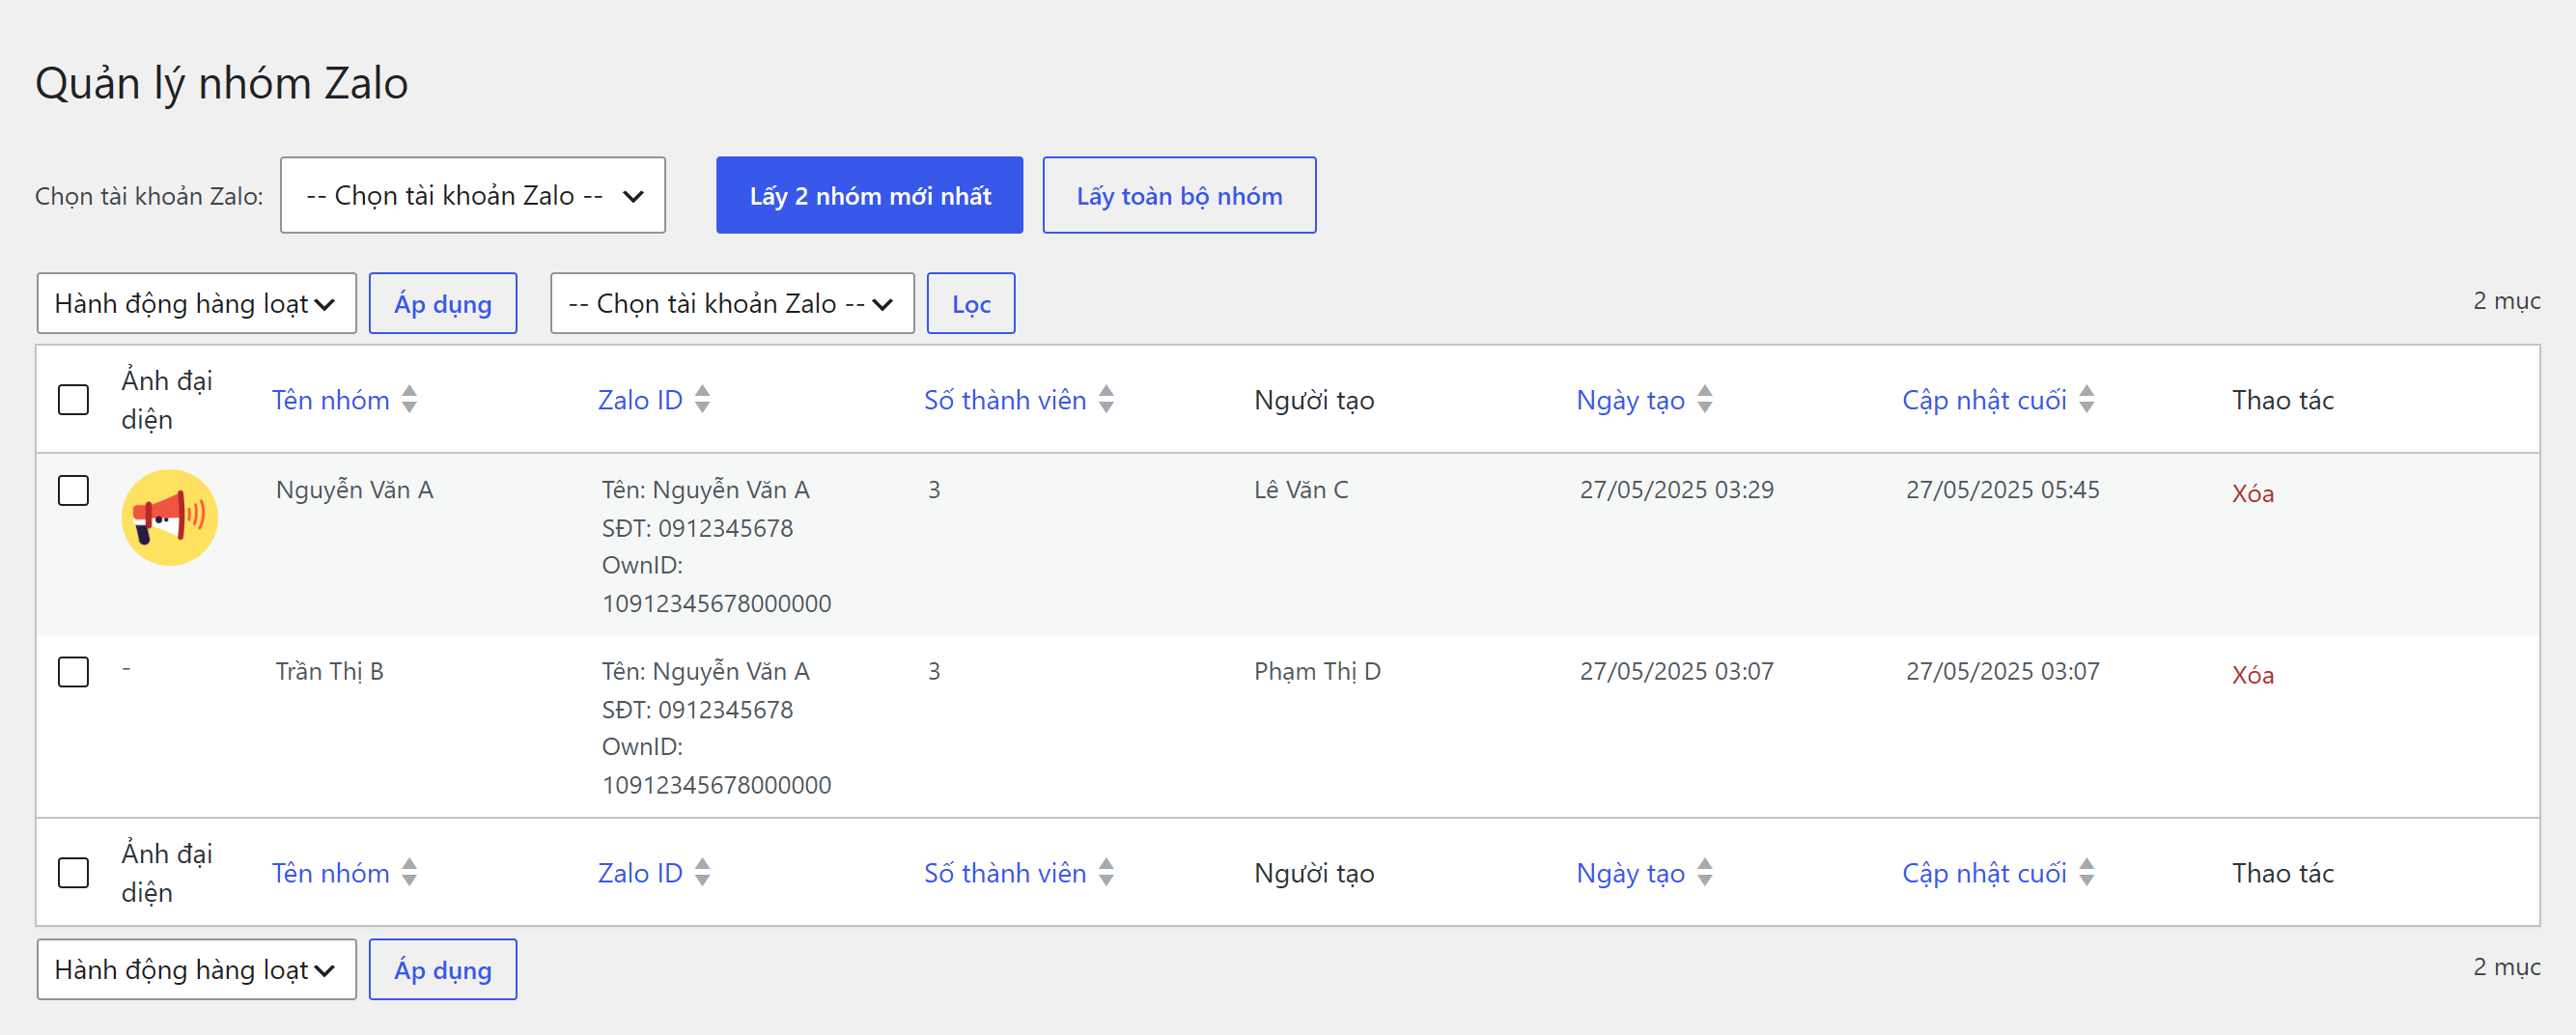Open the bottom Hành động hàng loạt dropdown
Viewport: 2576px width, 1035px height.
[197, 969]
